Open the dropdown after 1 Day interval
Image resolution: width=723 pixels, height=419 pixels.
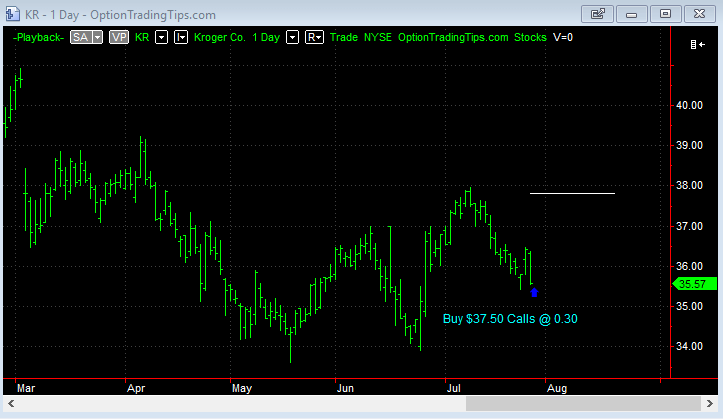pyautogui.click(x=292, y=37)
